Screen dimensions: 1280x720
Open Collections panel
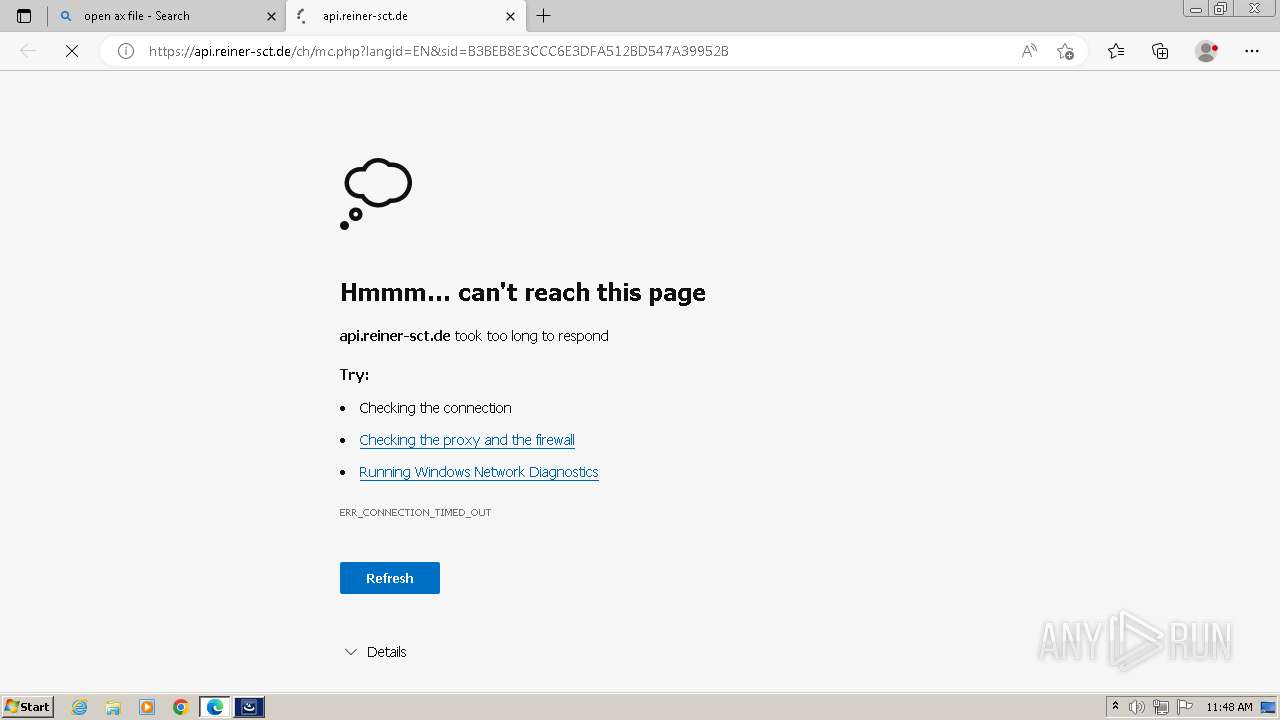[x=1160, y=51]
